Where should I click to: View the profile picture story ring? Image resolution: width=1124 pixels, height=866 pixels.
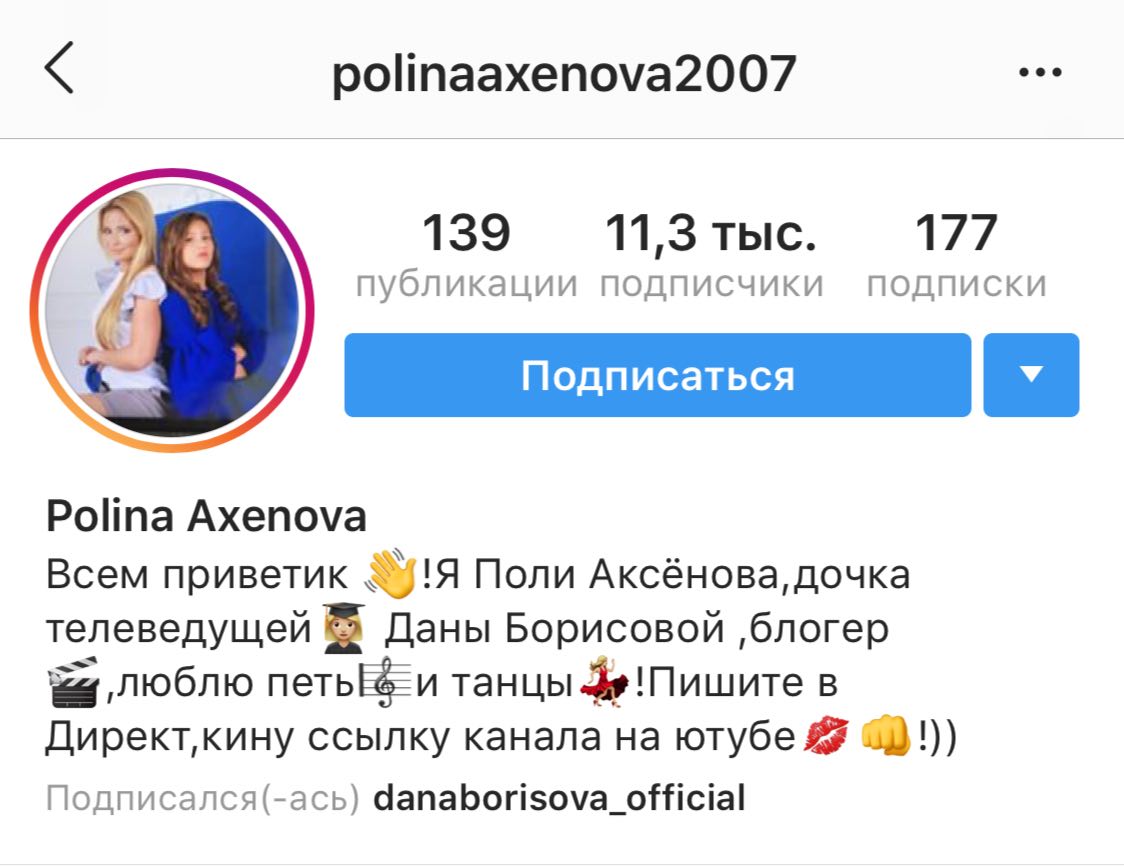pyautogui.click(x=172, y=310)
